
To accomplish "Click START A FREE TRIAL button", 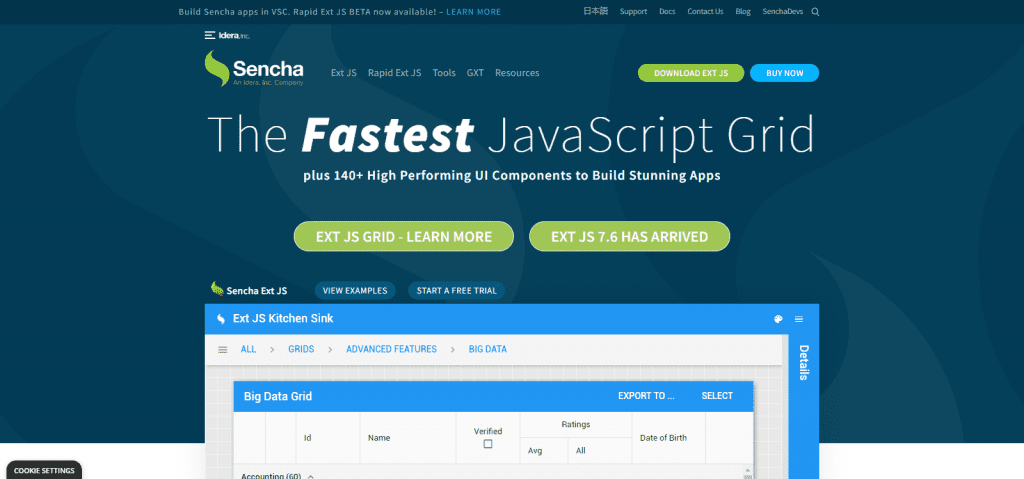I will tap(456, 291).
